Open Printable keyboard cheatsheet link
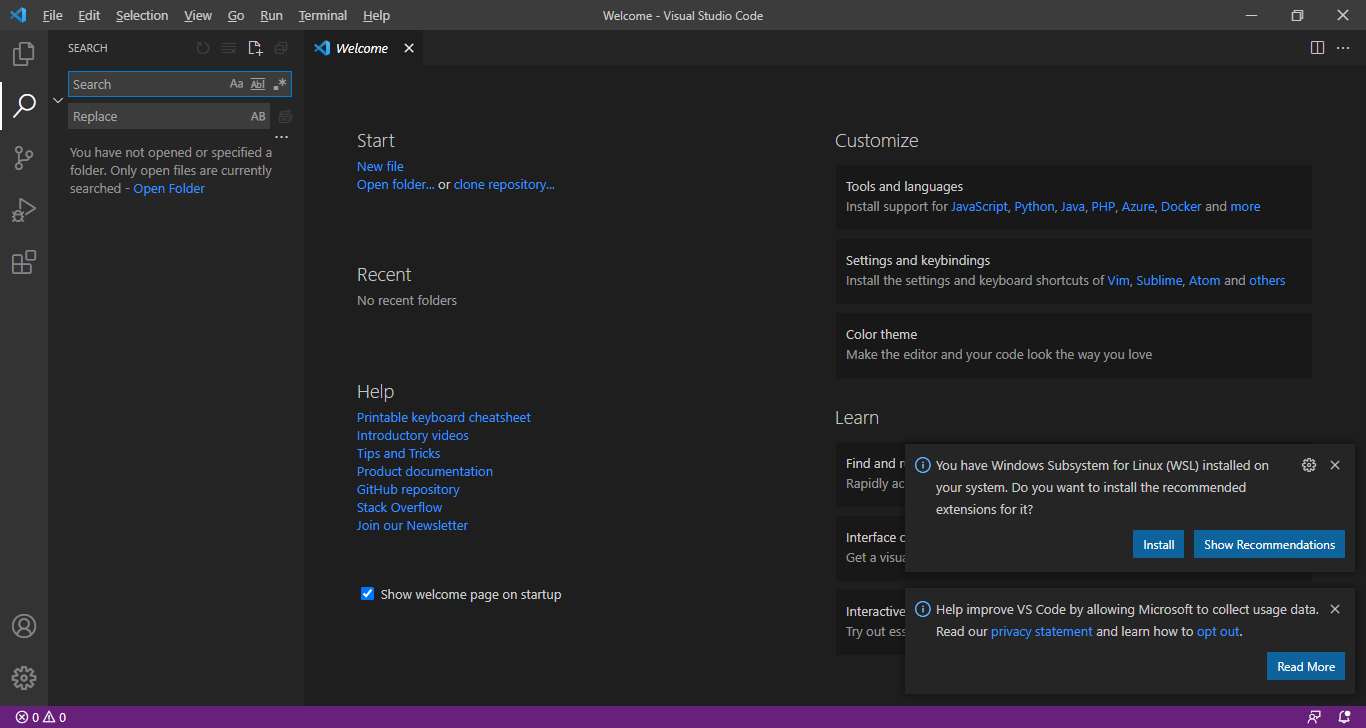The width and height of the screenshot is (1366, 728). (444, 417)
